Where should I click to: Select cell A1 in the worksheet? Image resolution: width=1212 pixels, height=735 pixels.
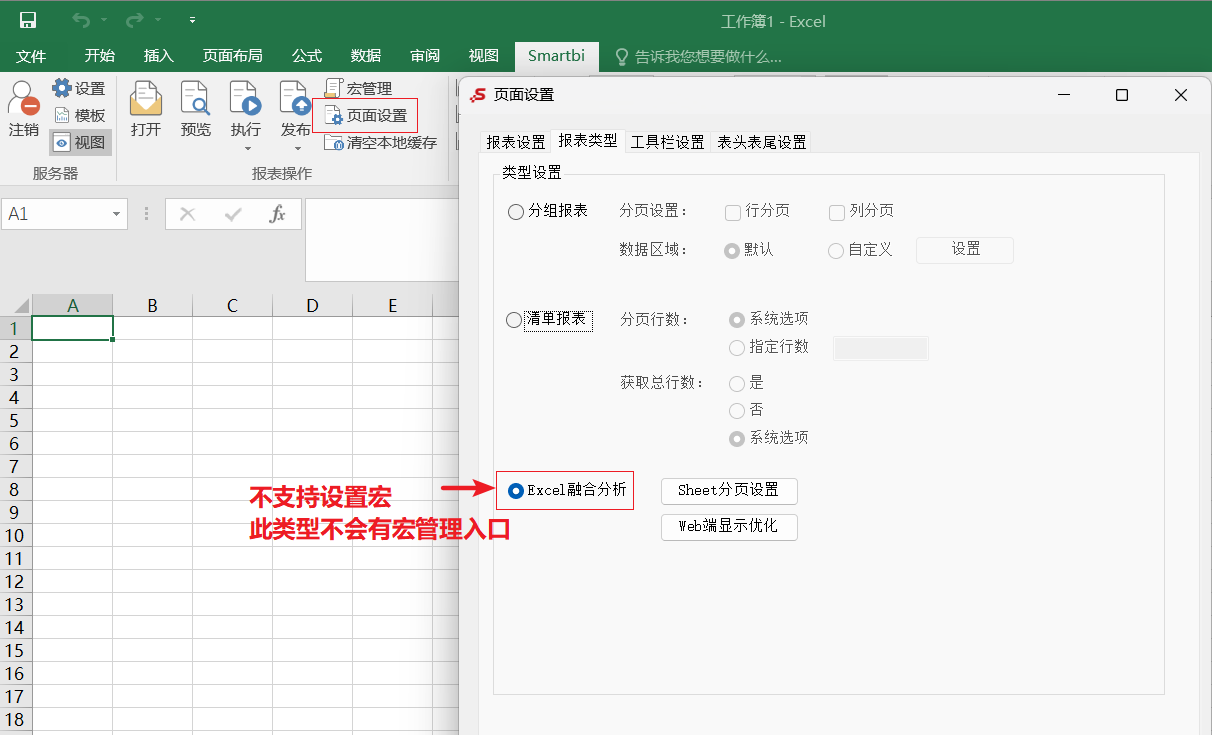tap(72, 328)
